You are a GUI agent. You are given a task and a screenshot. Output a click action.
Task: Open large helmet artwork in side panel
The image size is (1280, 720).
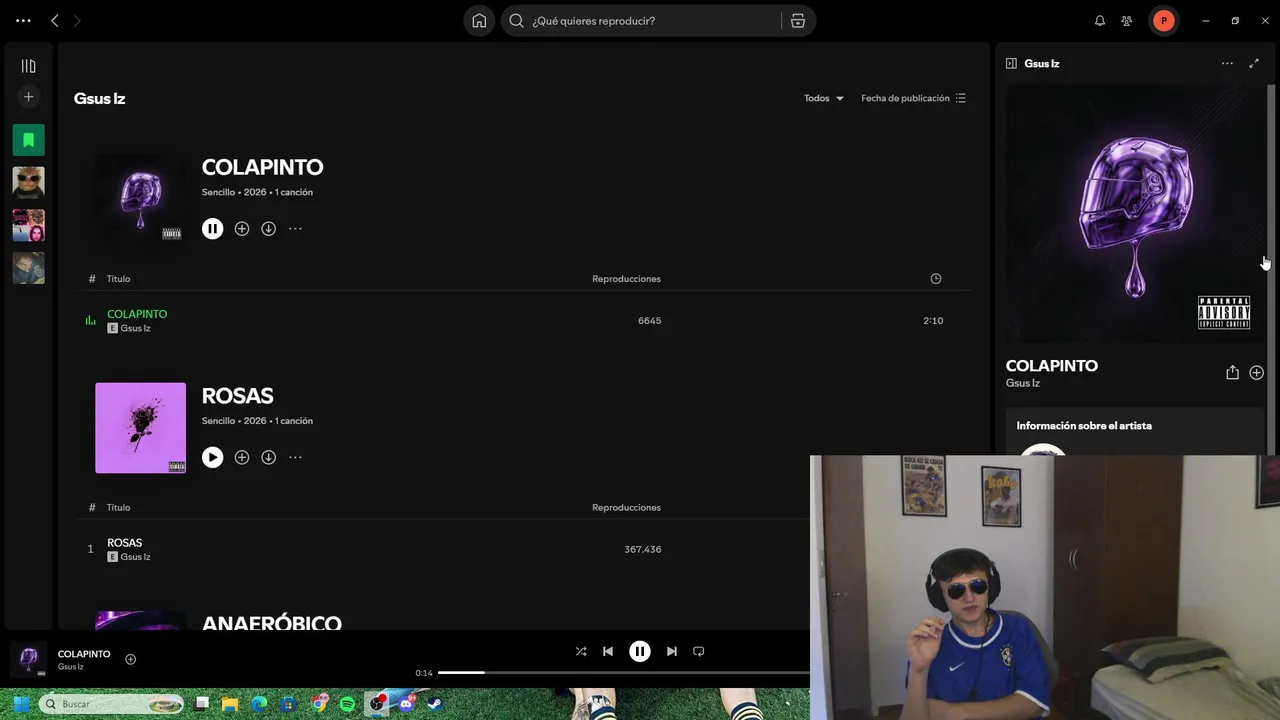[x=1135, y=214]
